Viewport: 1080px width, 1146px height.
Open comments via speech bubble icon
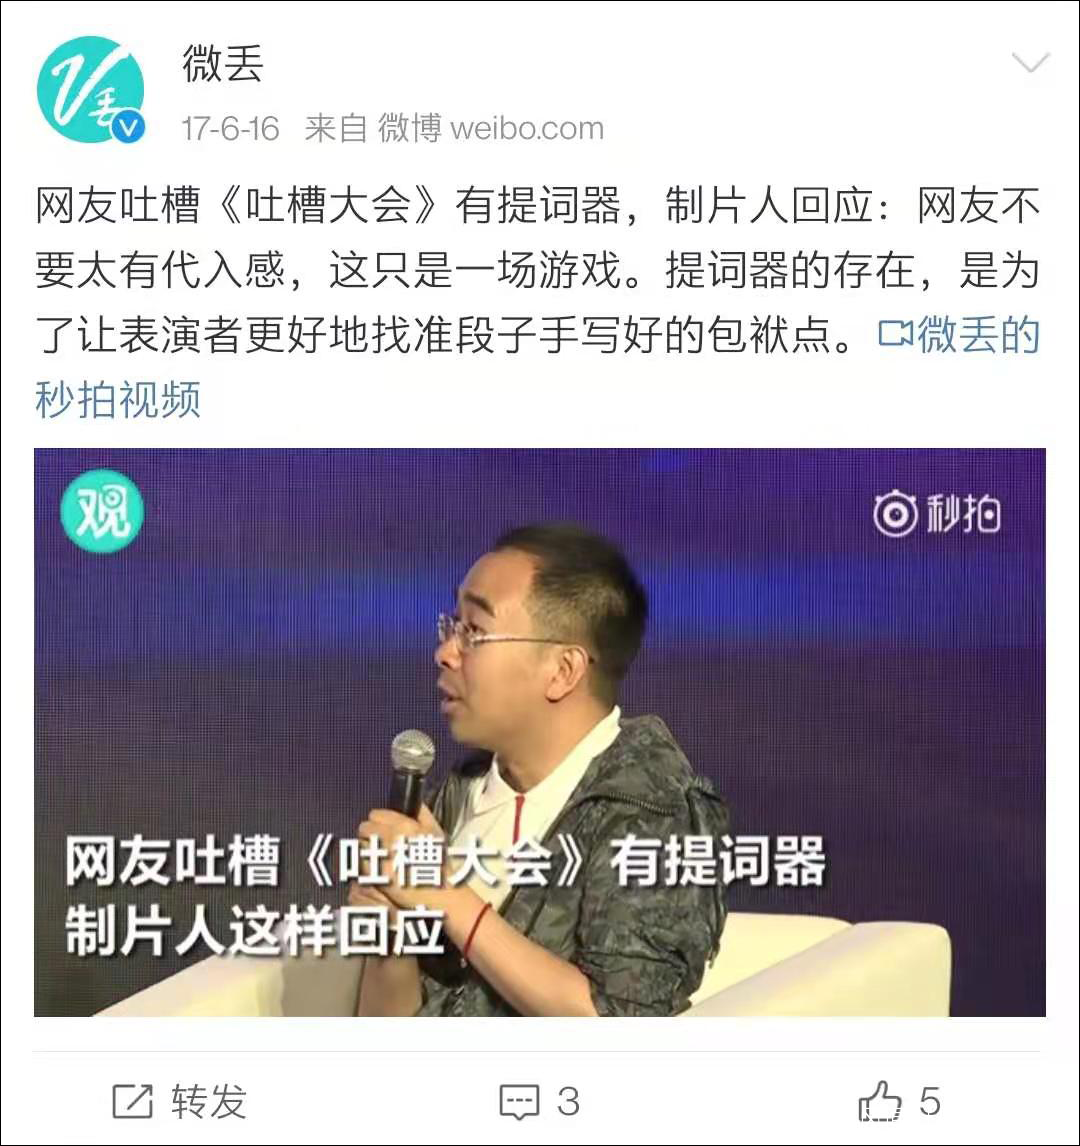pos(520,1102)
